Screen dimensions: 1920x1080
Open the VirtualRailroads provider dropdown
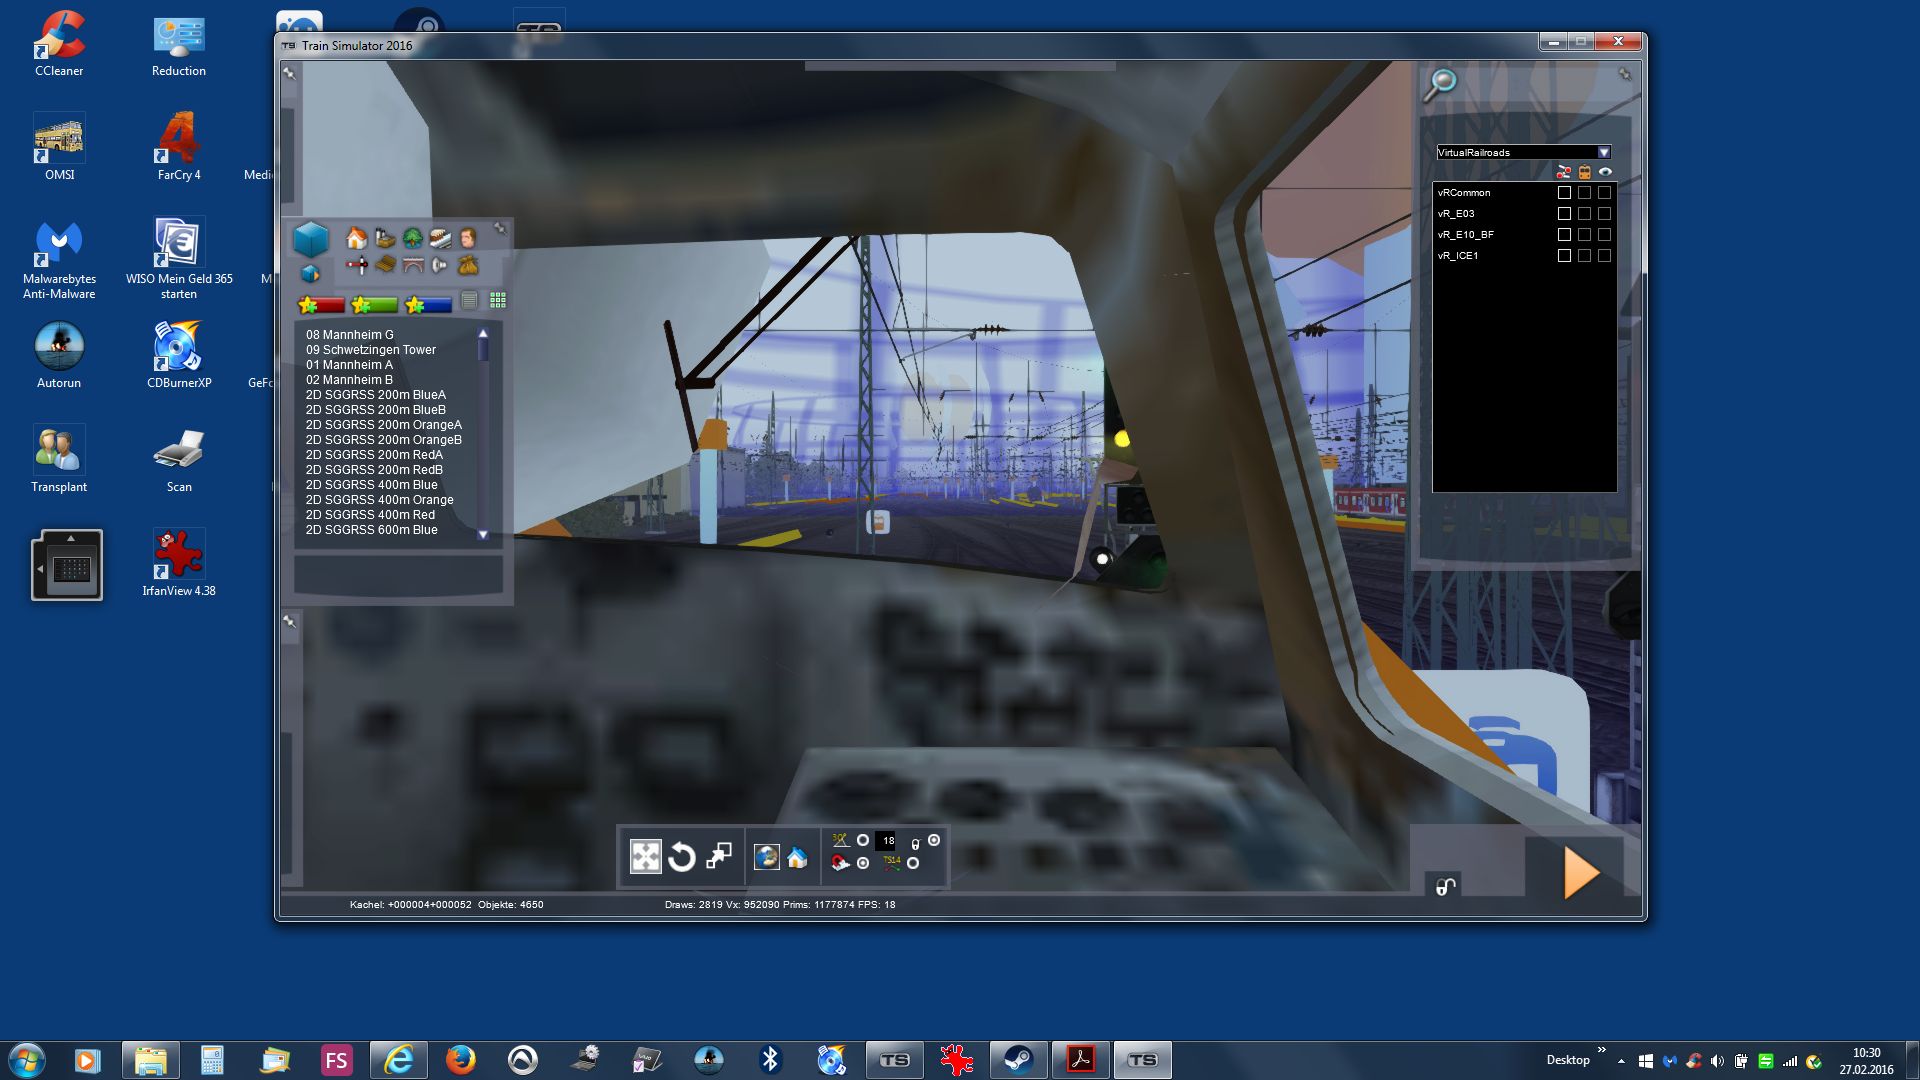pos(1604,152)
